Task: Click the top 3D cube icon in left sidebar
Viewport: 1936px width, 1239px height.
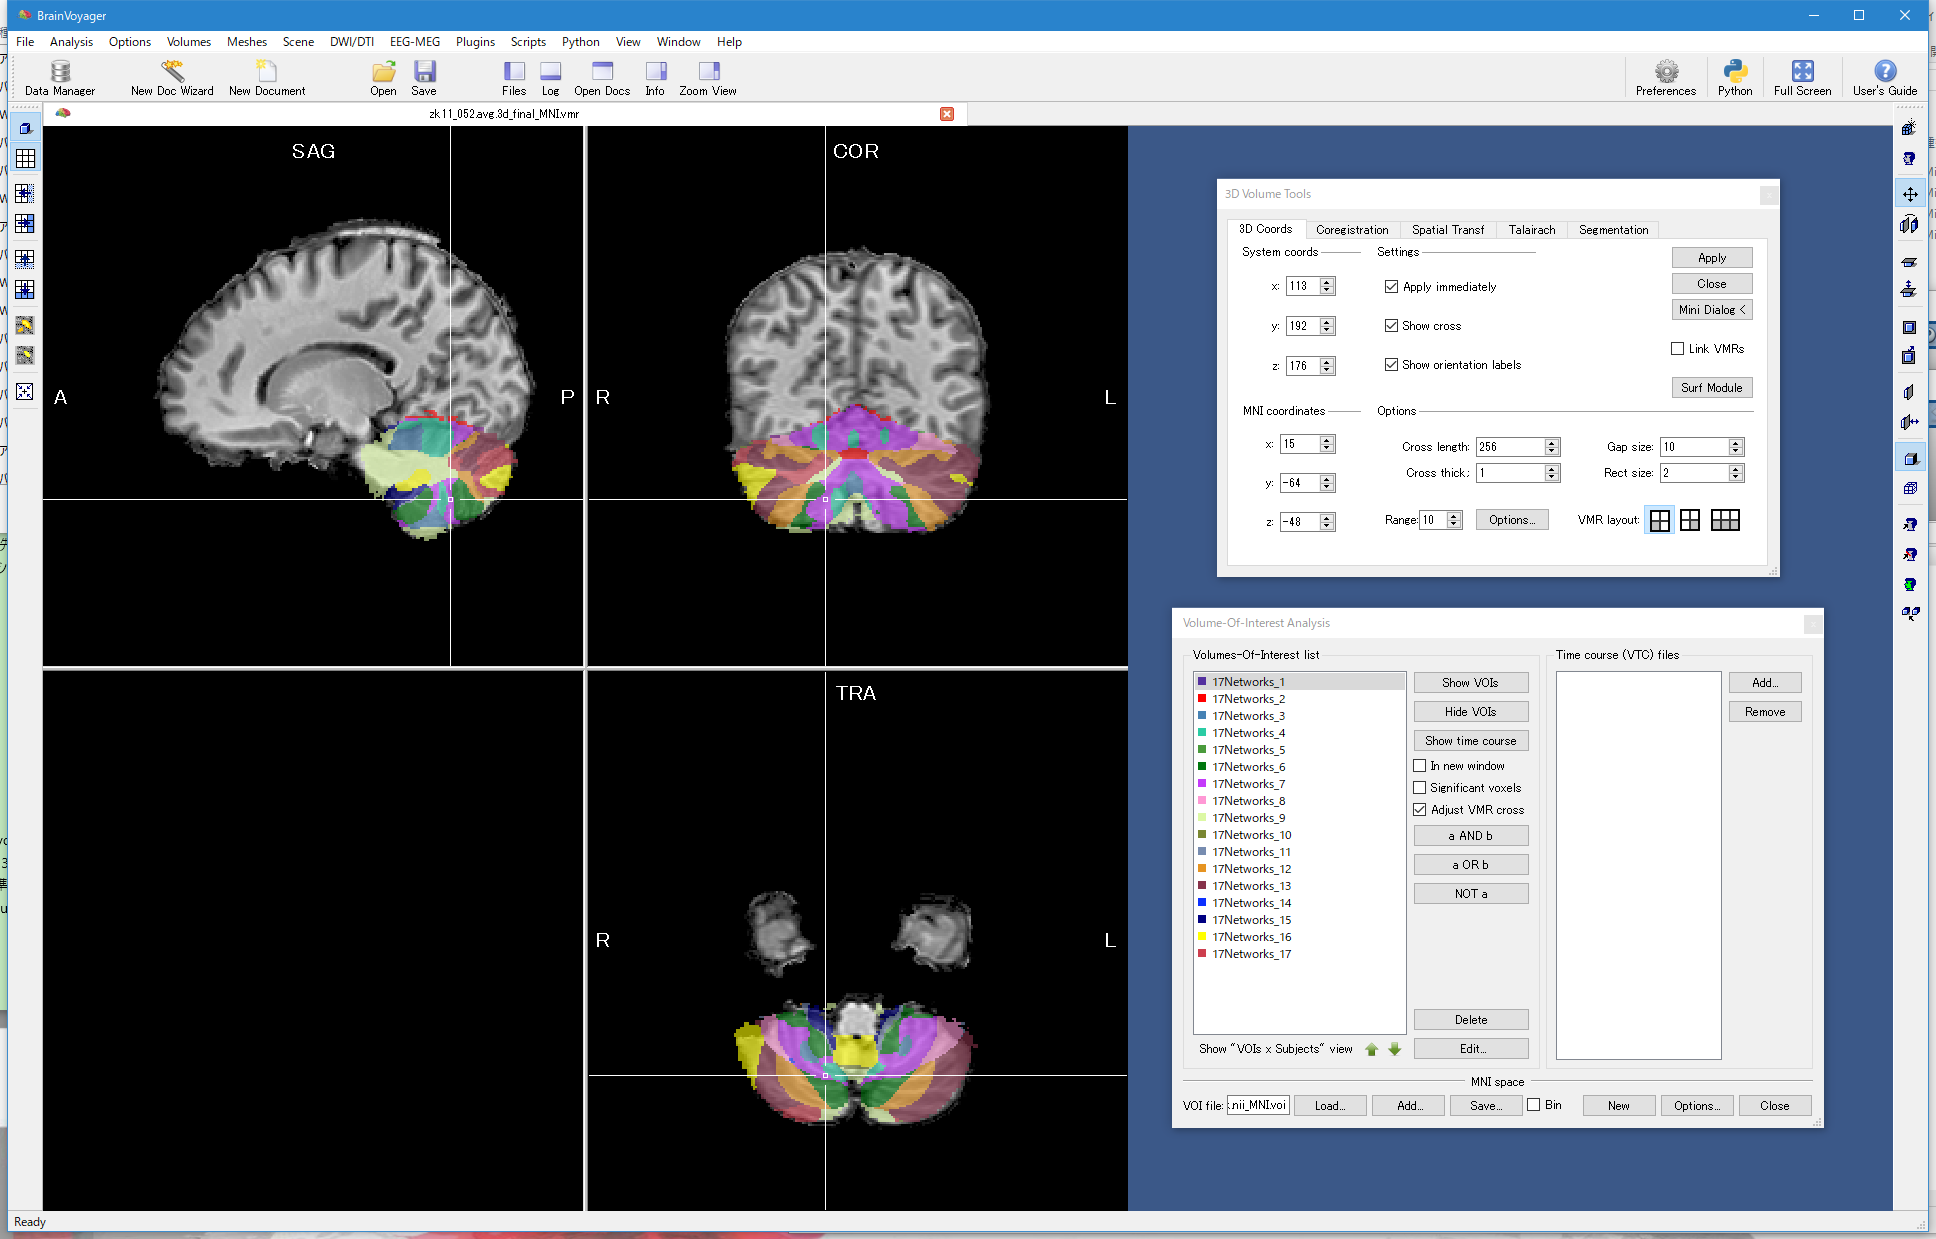Action: pyautogui.click(x=25, y=128)
